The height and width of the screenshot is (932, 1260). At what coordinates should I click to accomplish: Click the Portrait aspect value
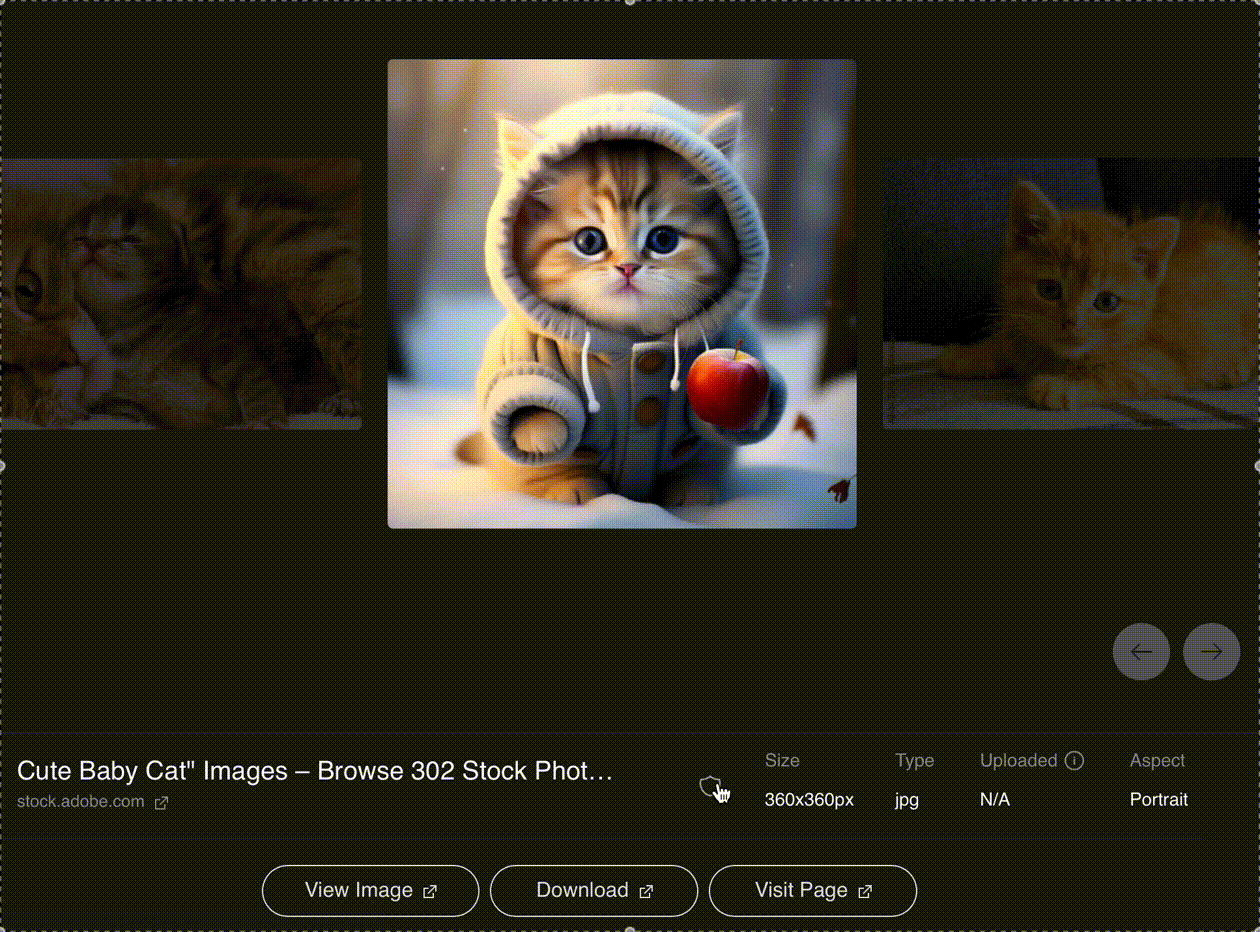1158,799
